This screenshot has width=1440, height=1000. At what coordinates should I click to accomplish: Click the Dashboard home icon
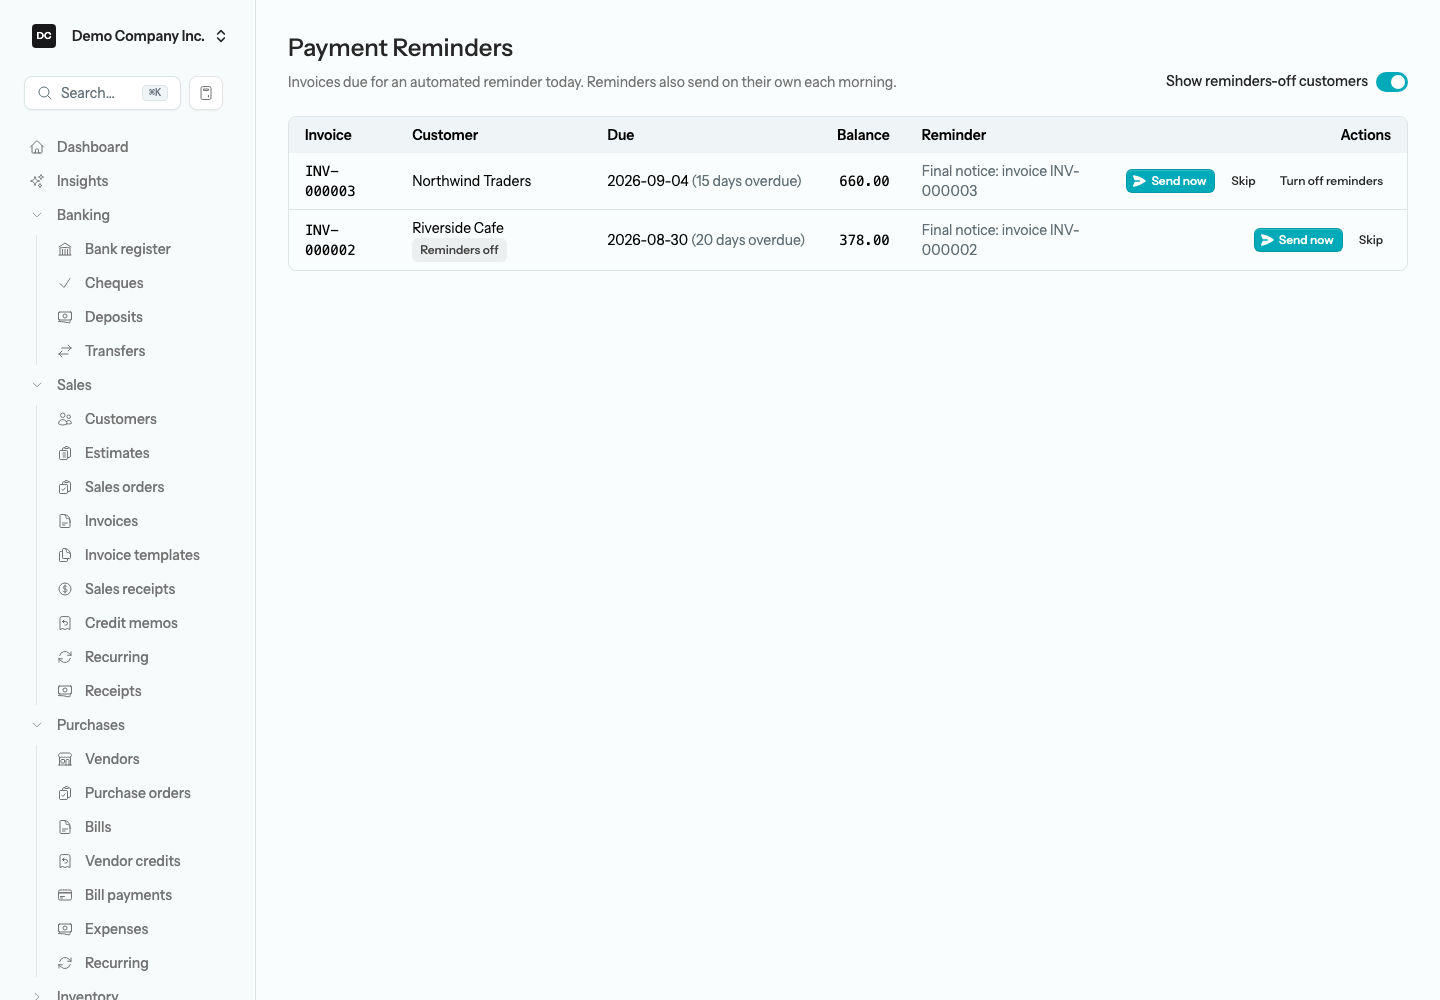pos(37,147)
